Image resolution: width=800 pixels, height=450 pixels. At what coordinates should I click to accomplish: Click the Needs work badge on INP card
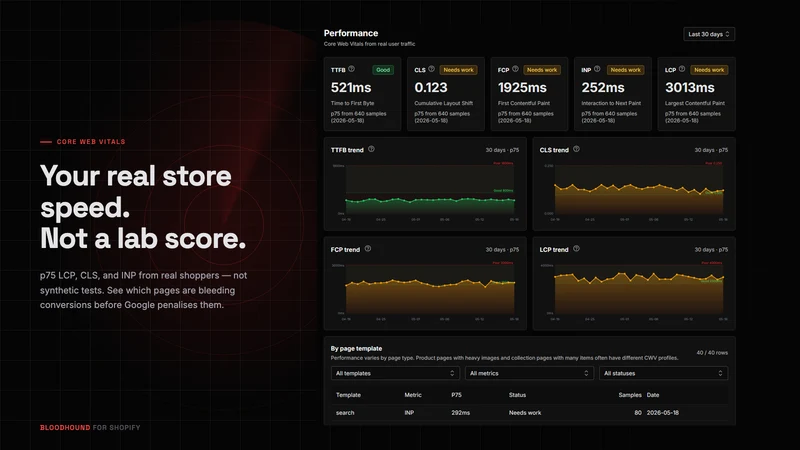[625, 70]
